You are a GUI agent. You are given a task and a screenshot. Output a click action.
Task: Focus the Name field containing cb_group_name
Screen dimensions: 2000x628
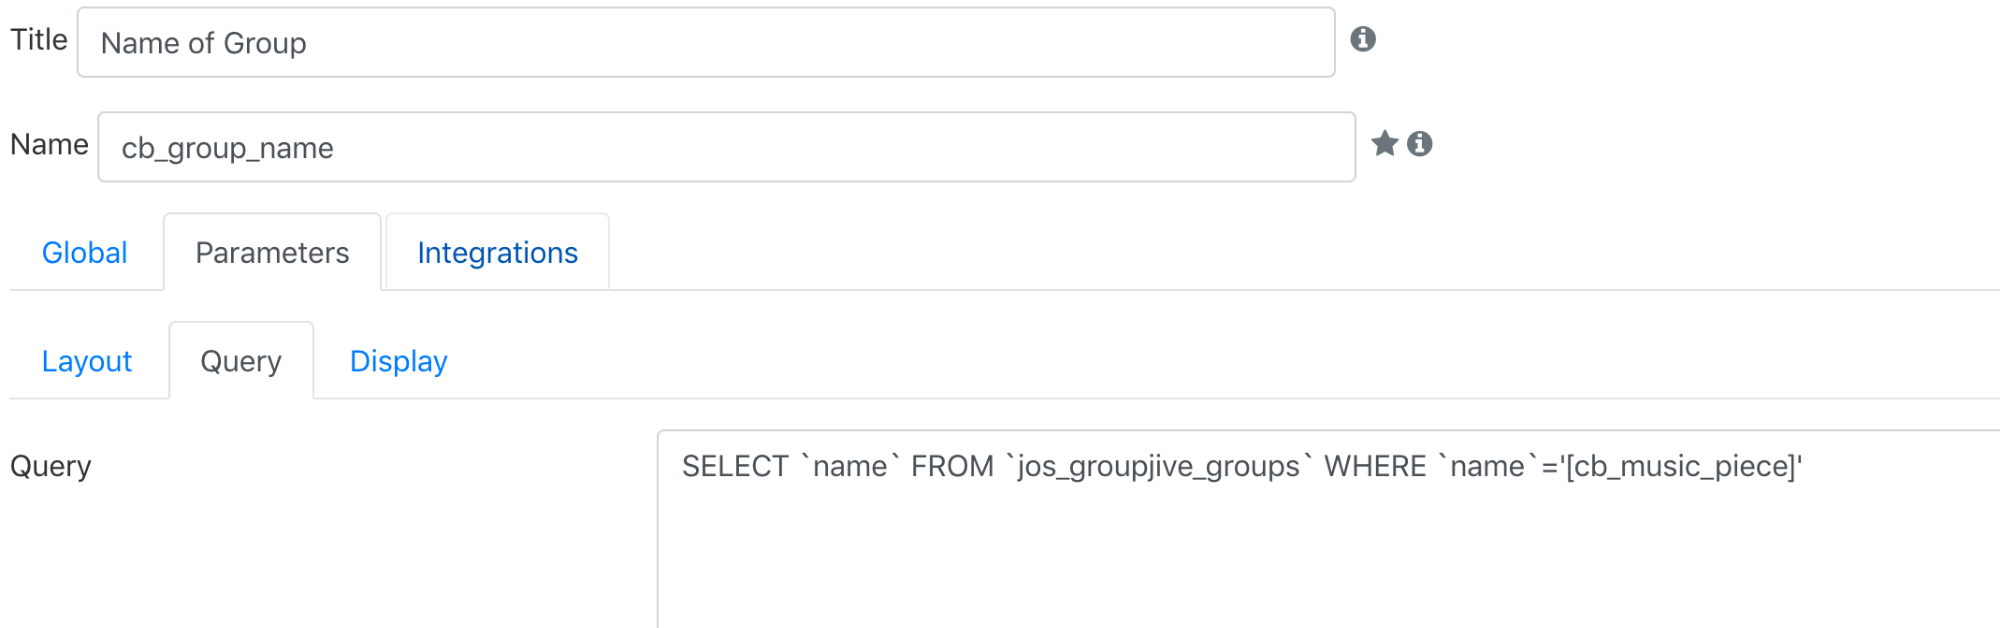point(727,147)
